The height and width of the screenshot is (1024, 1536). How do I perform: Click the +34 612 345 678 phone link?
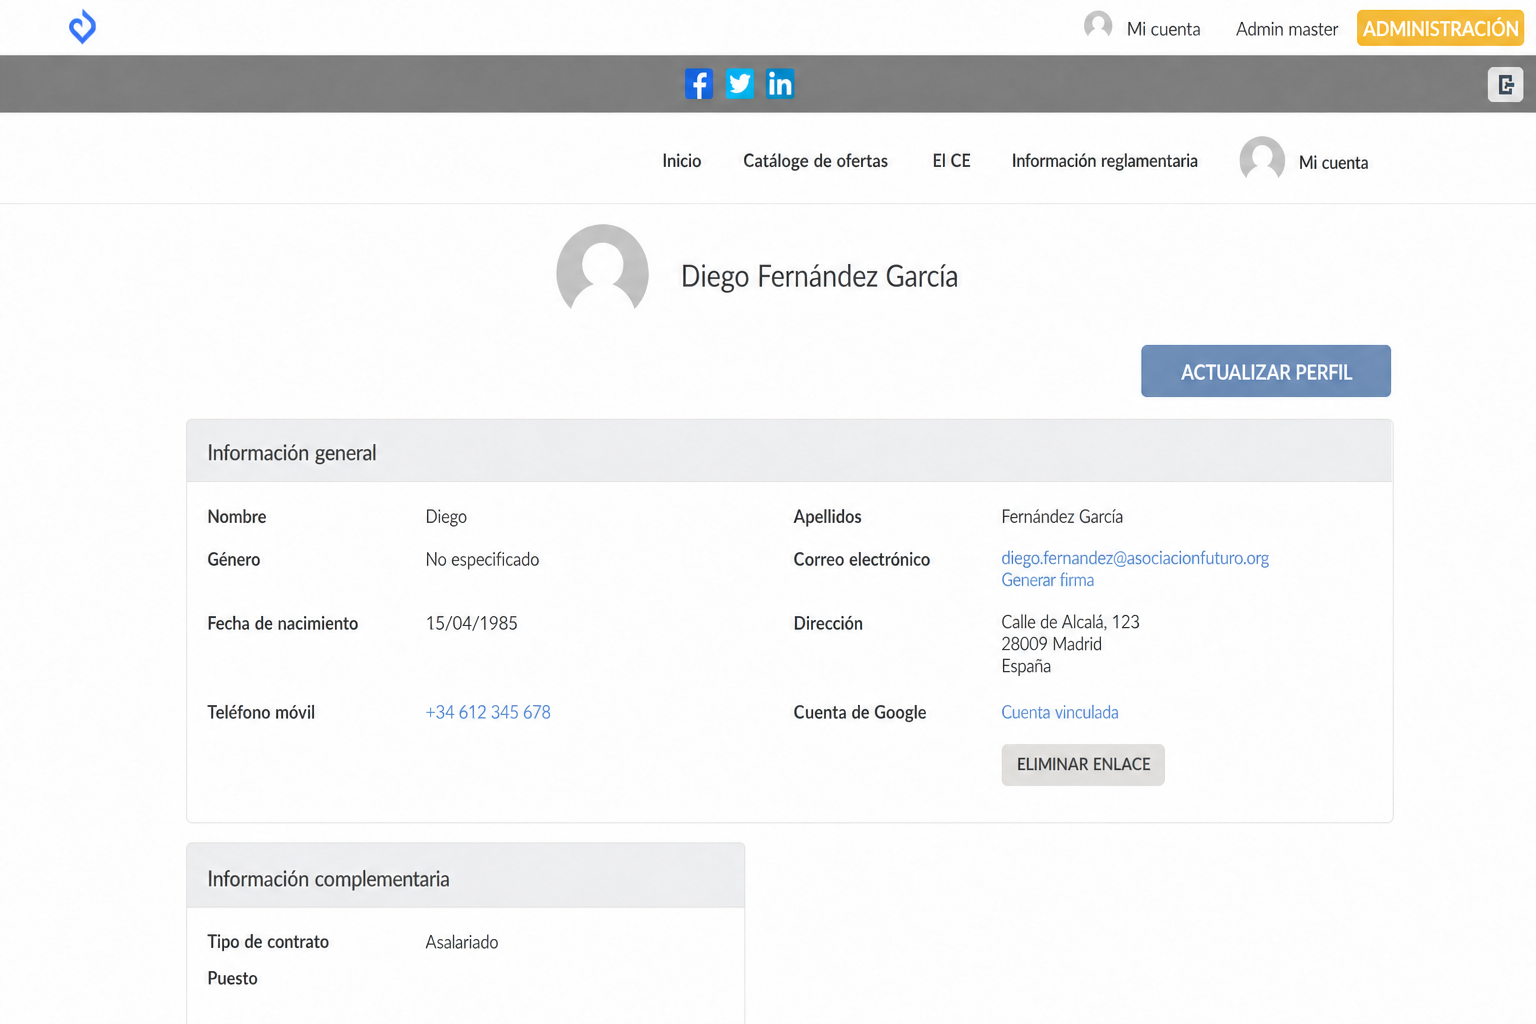coord(488,712)
